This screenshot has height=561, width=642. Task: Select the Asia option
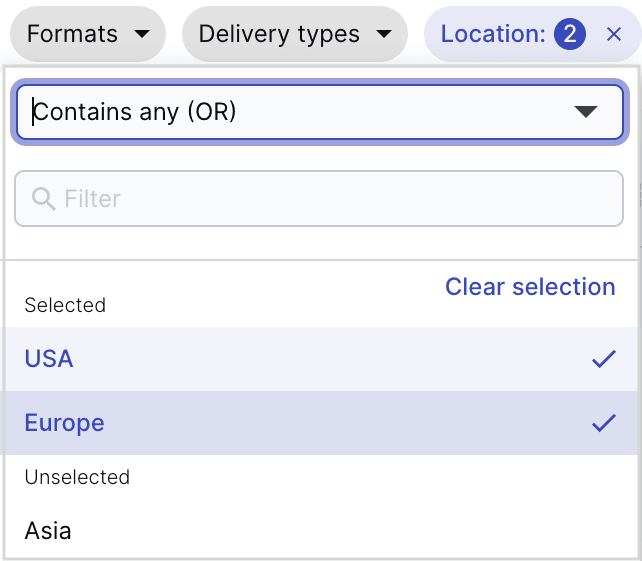(321, 531)
